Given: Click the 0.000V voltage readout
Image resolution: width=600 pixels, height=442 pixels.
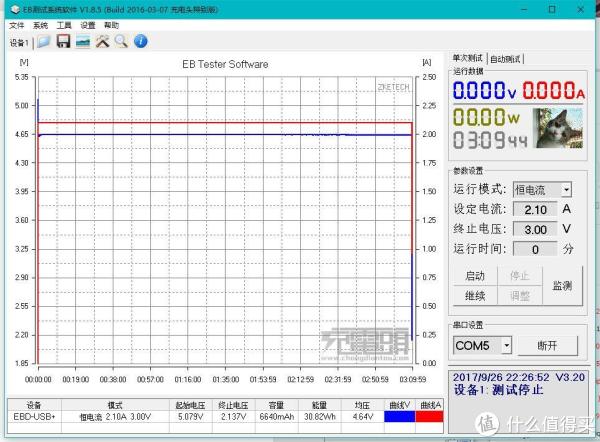Looking at the screenshot, I should coord(484,91).
